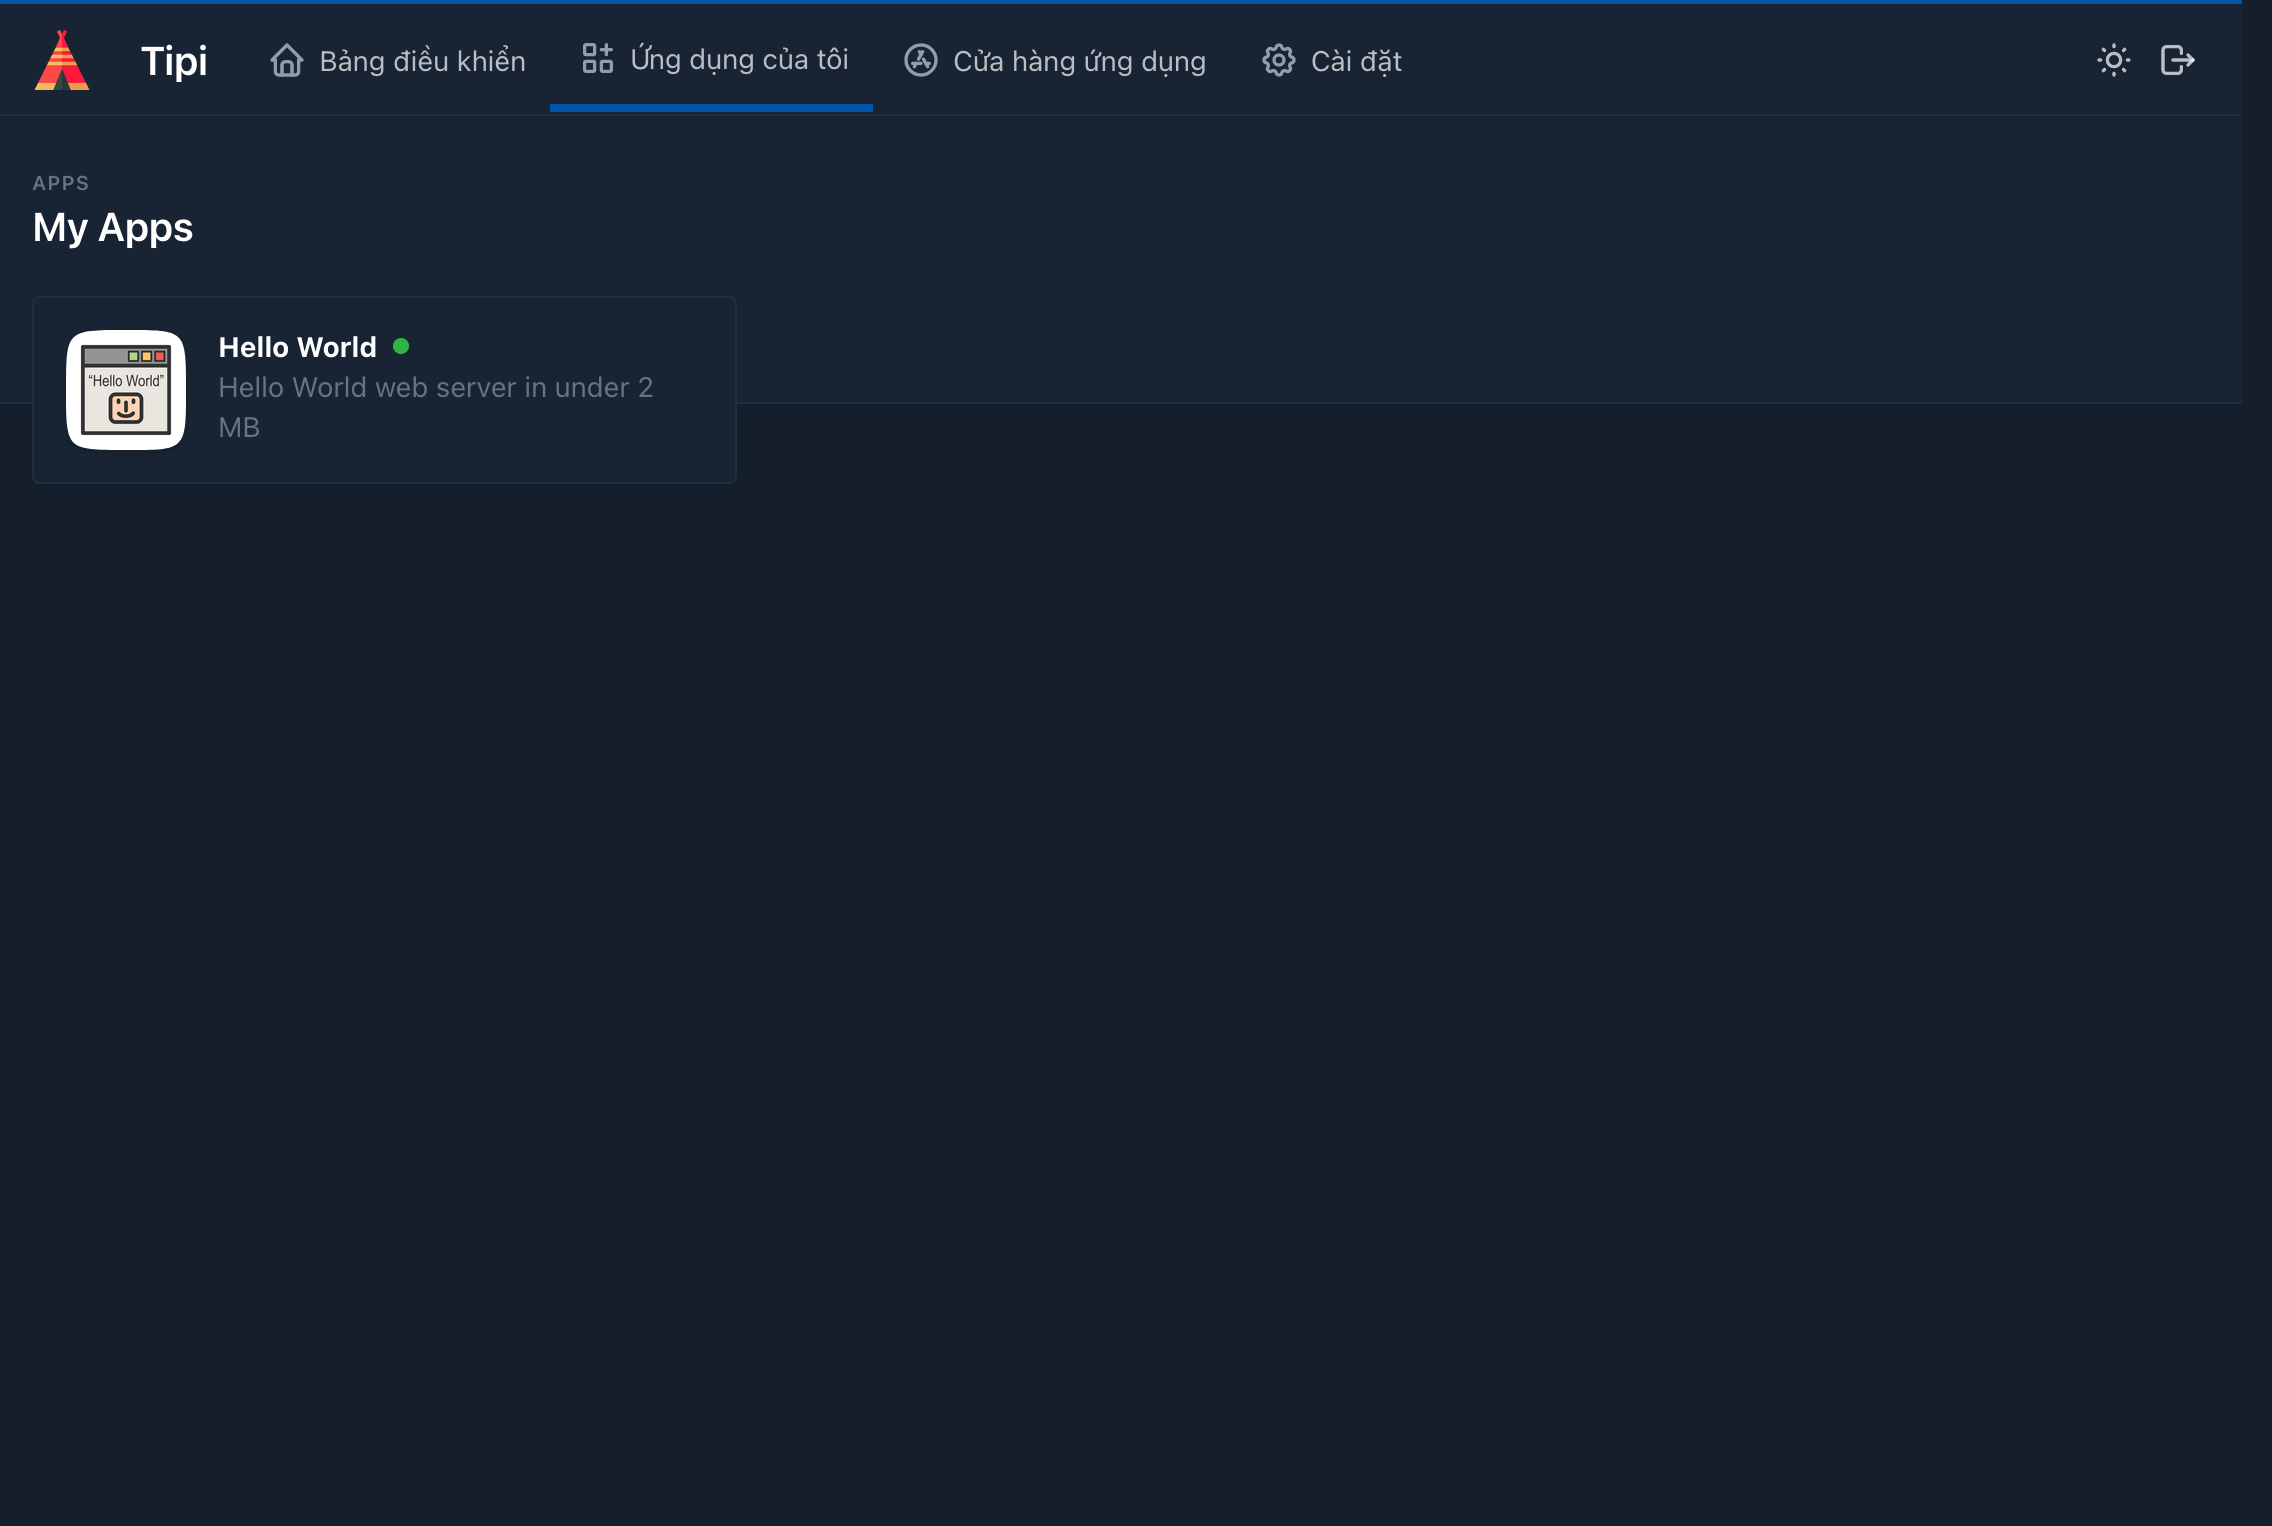
Task: Log out using the exit icon
Action: point(2177,61)
